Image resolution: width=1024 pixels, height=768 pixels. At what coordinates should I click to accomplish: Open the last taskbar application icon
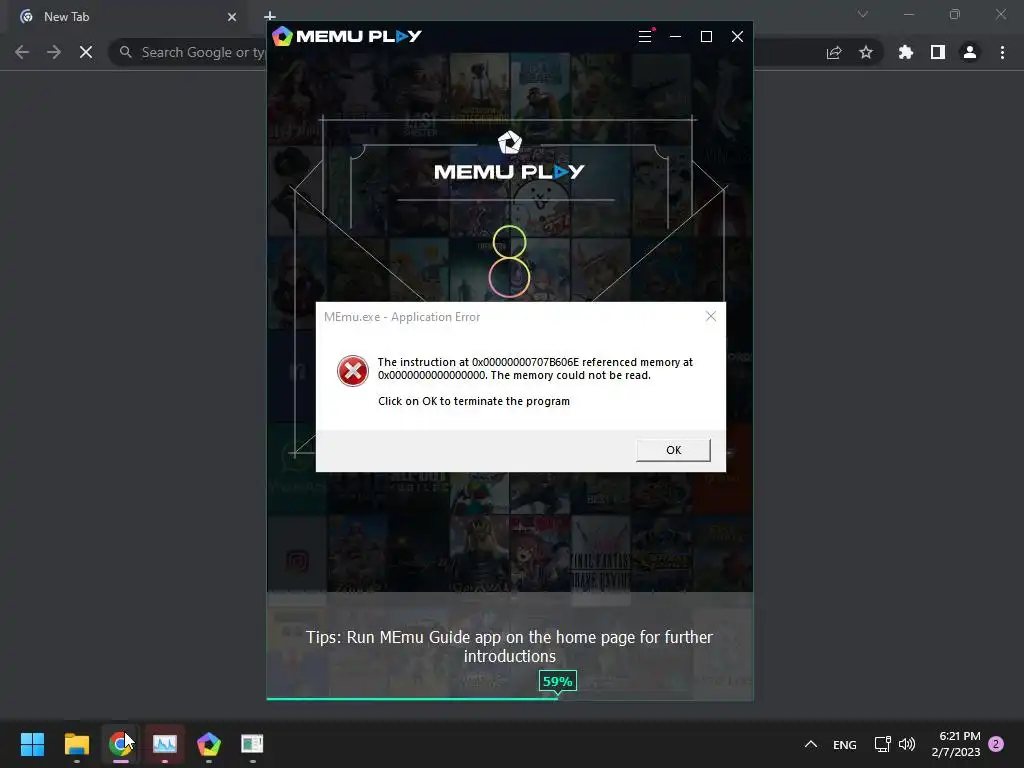tap(252, 744)
